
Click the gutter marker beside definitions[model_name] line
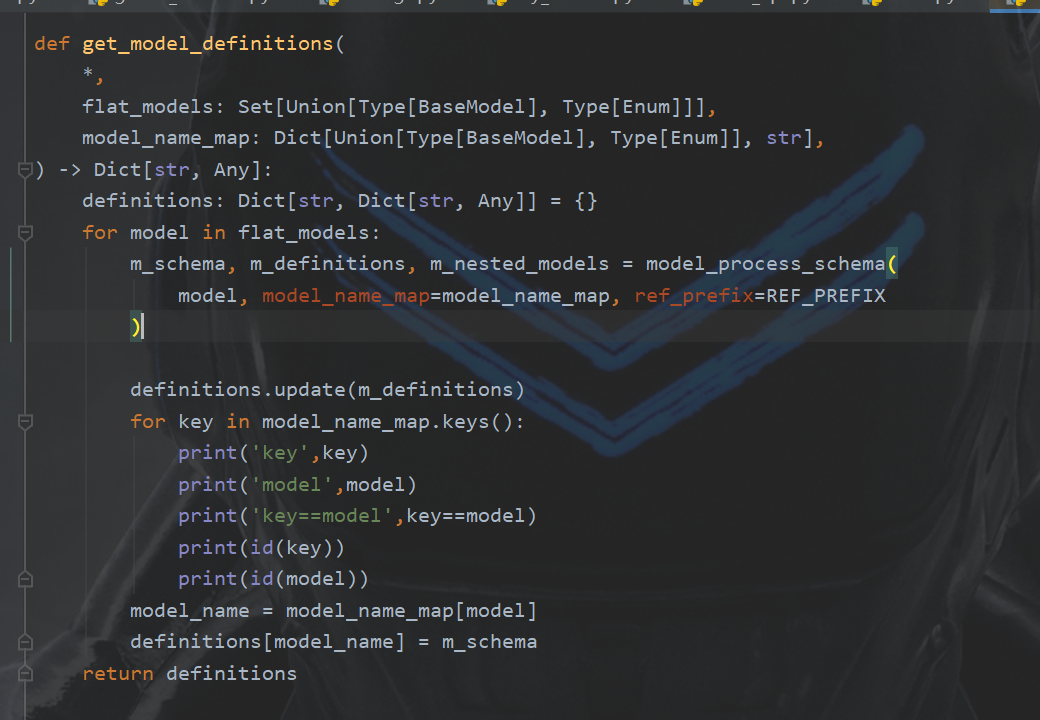click(x=25, y=642)
